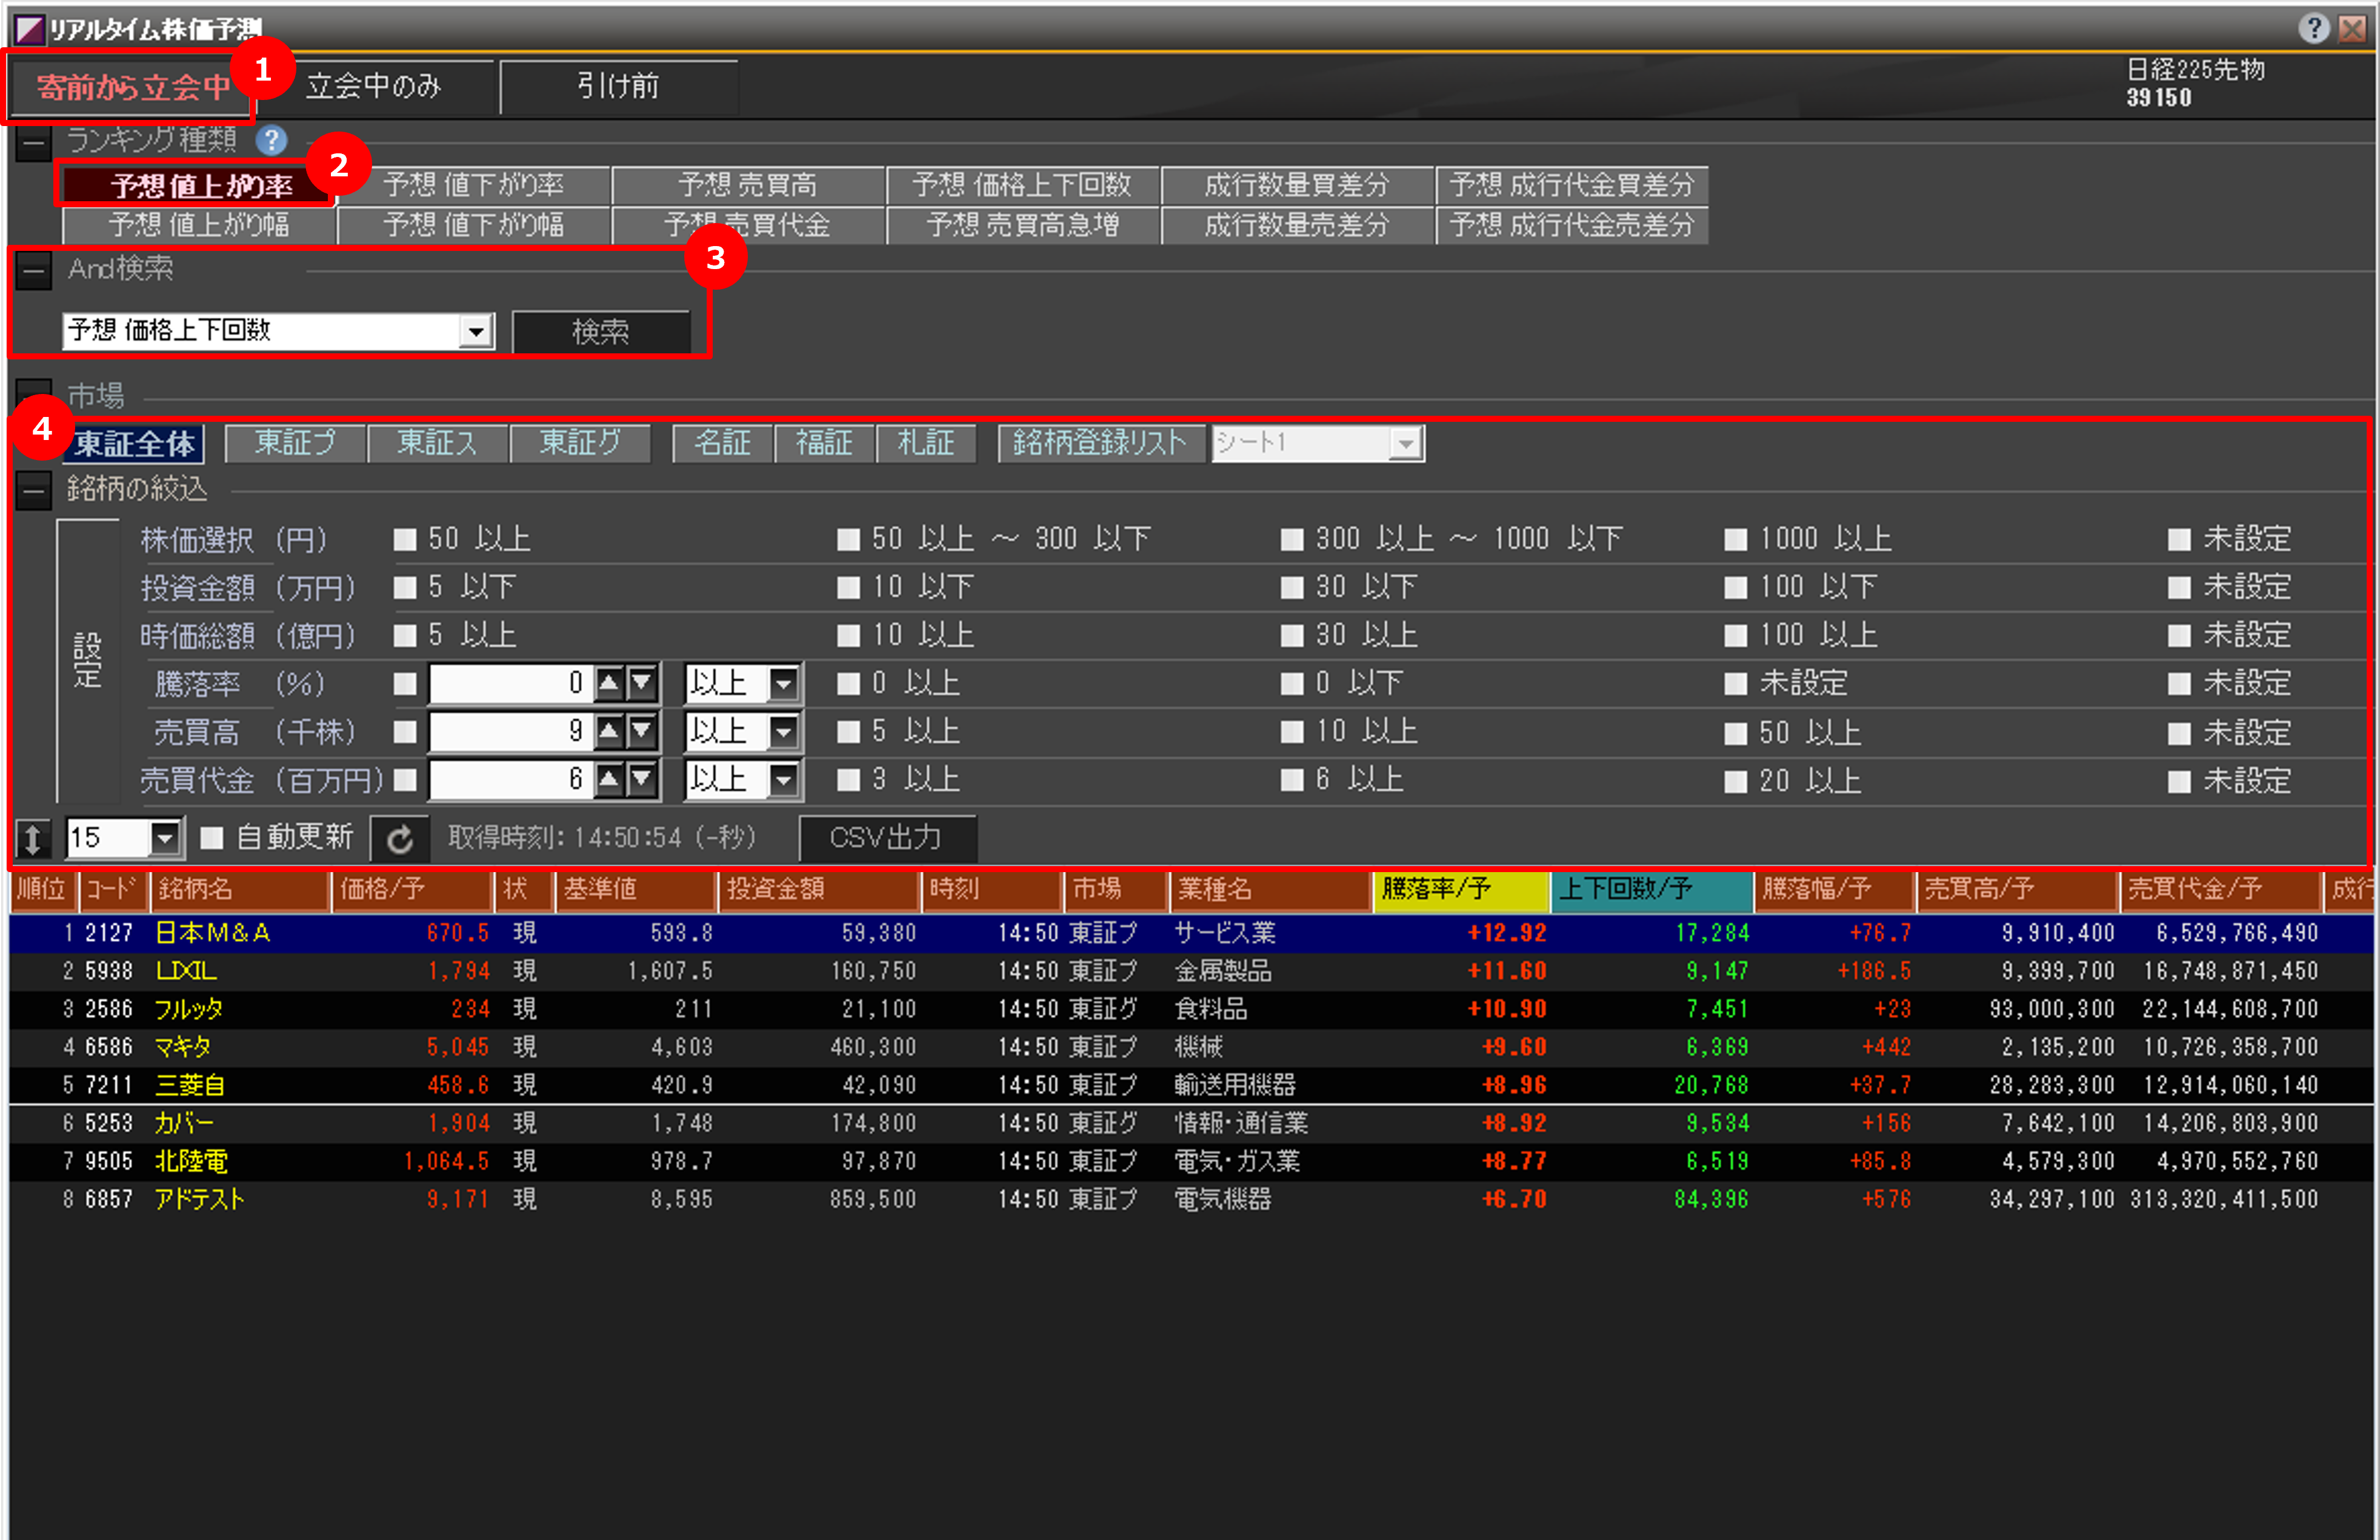Select 成行数量買差分 ranking
Image resolution: width=2380 pixels, height=1540 pixels.
pos(1297,185)
